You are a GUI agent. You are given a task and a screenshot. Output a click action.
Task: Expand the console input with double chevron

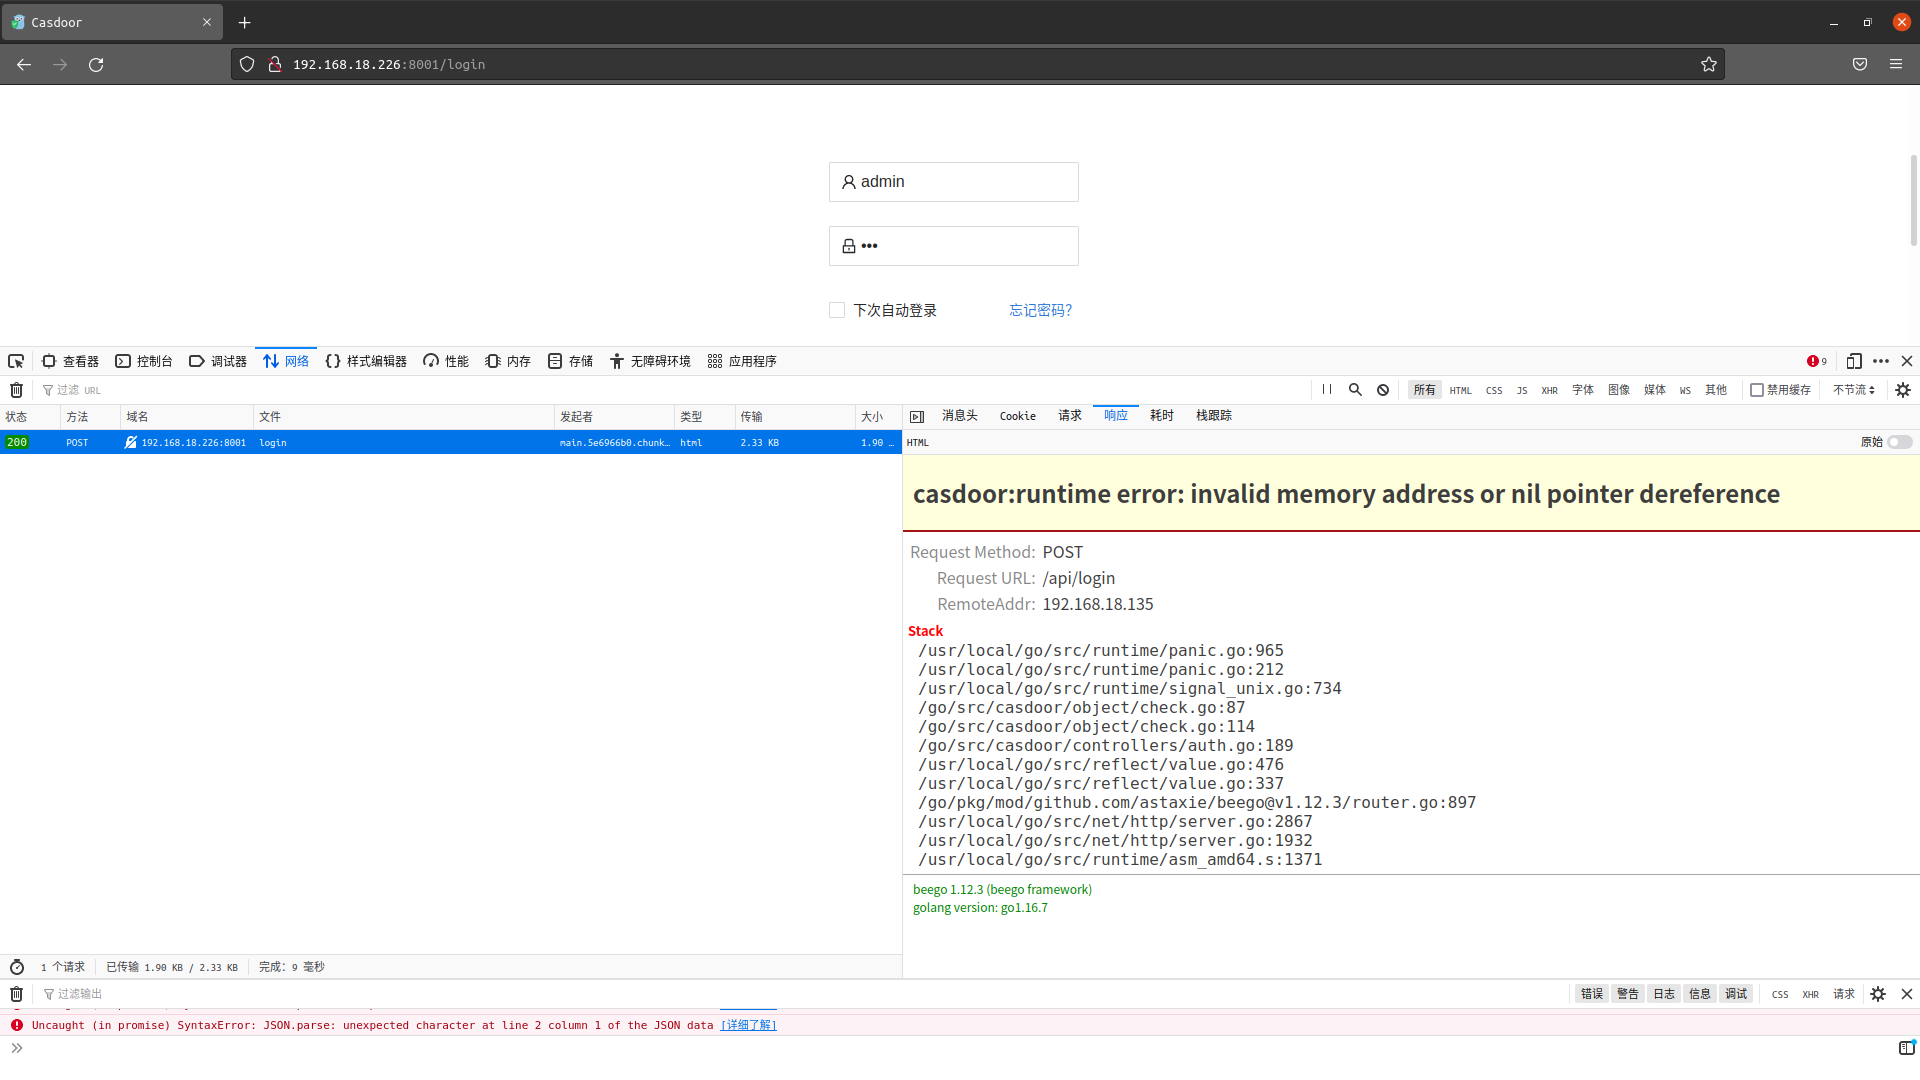[16, 1047]
